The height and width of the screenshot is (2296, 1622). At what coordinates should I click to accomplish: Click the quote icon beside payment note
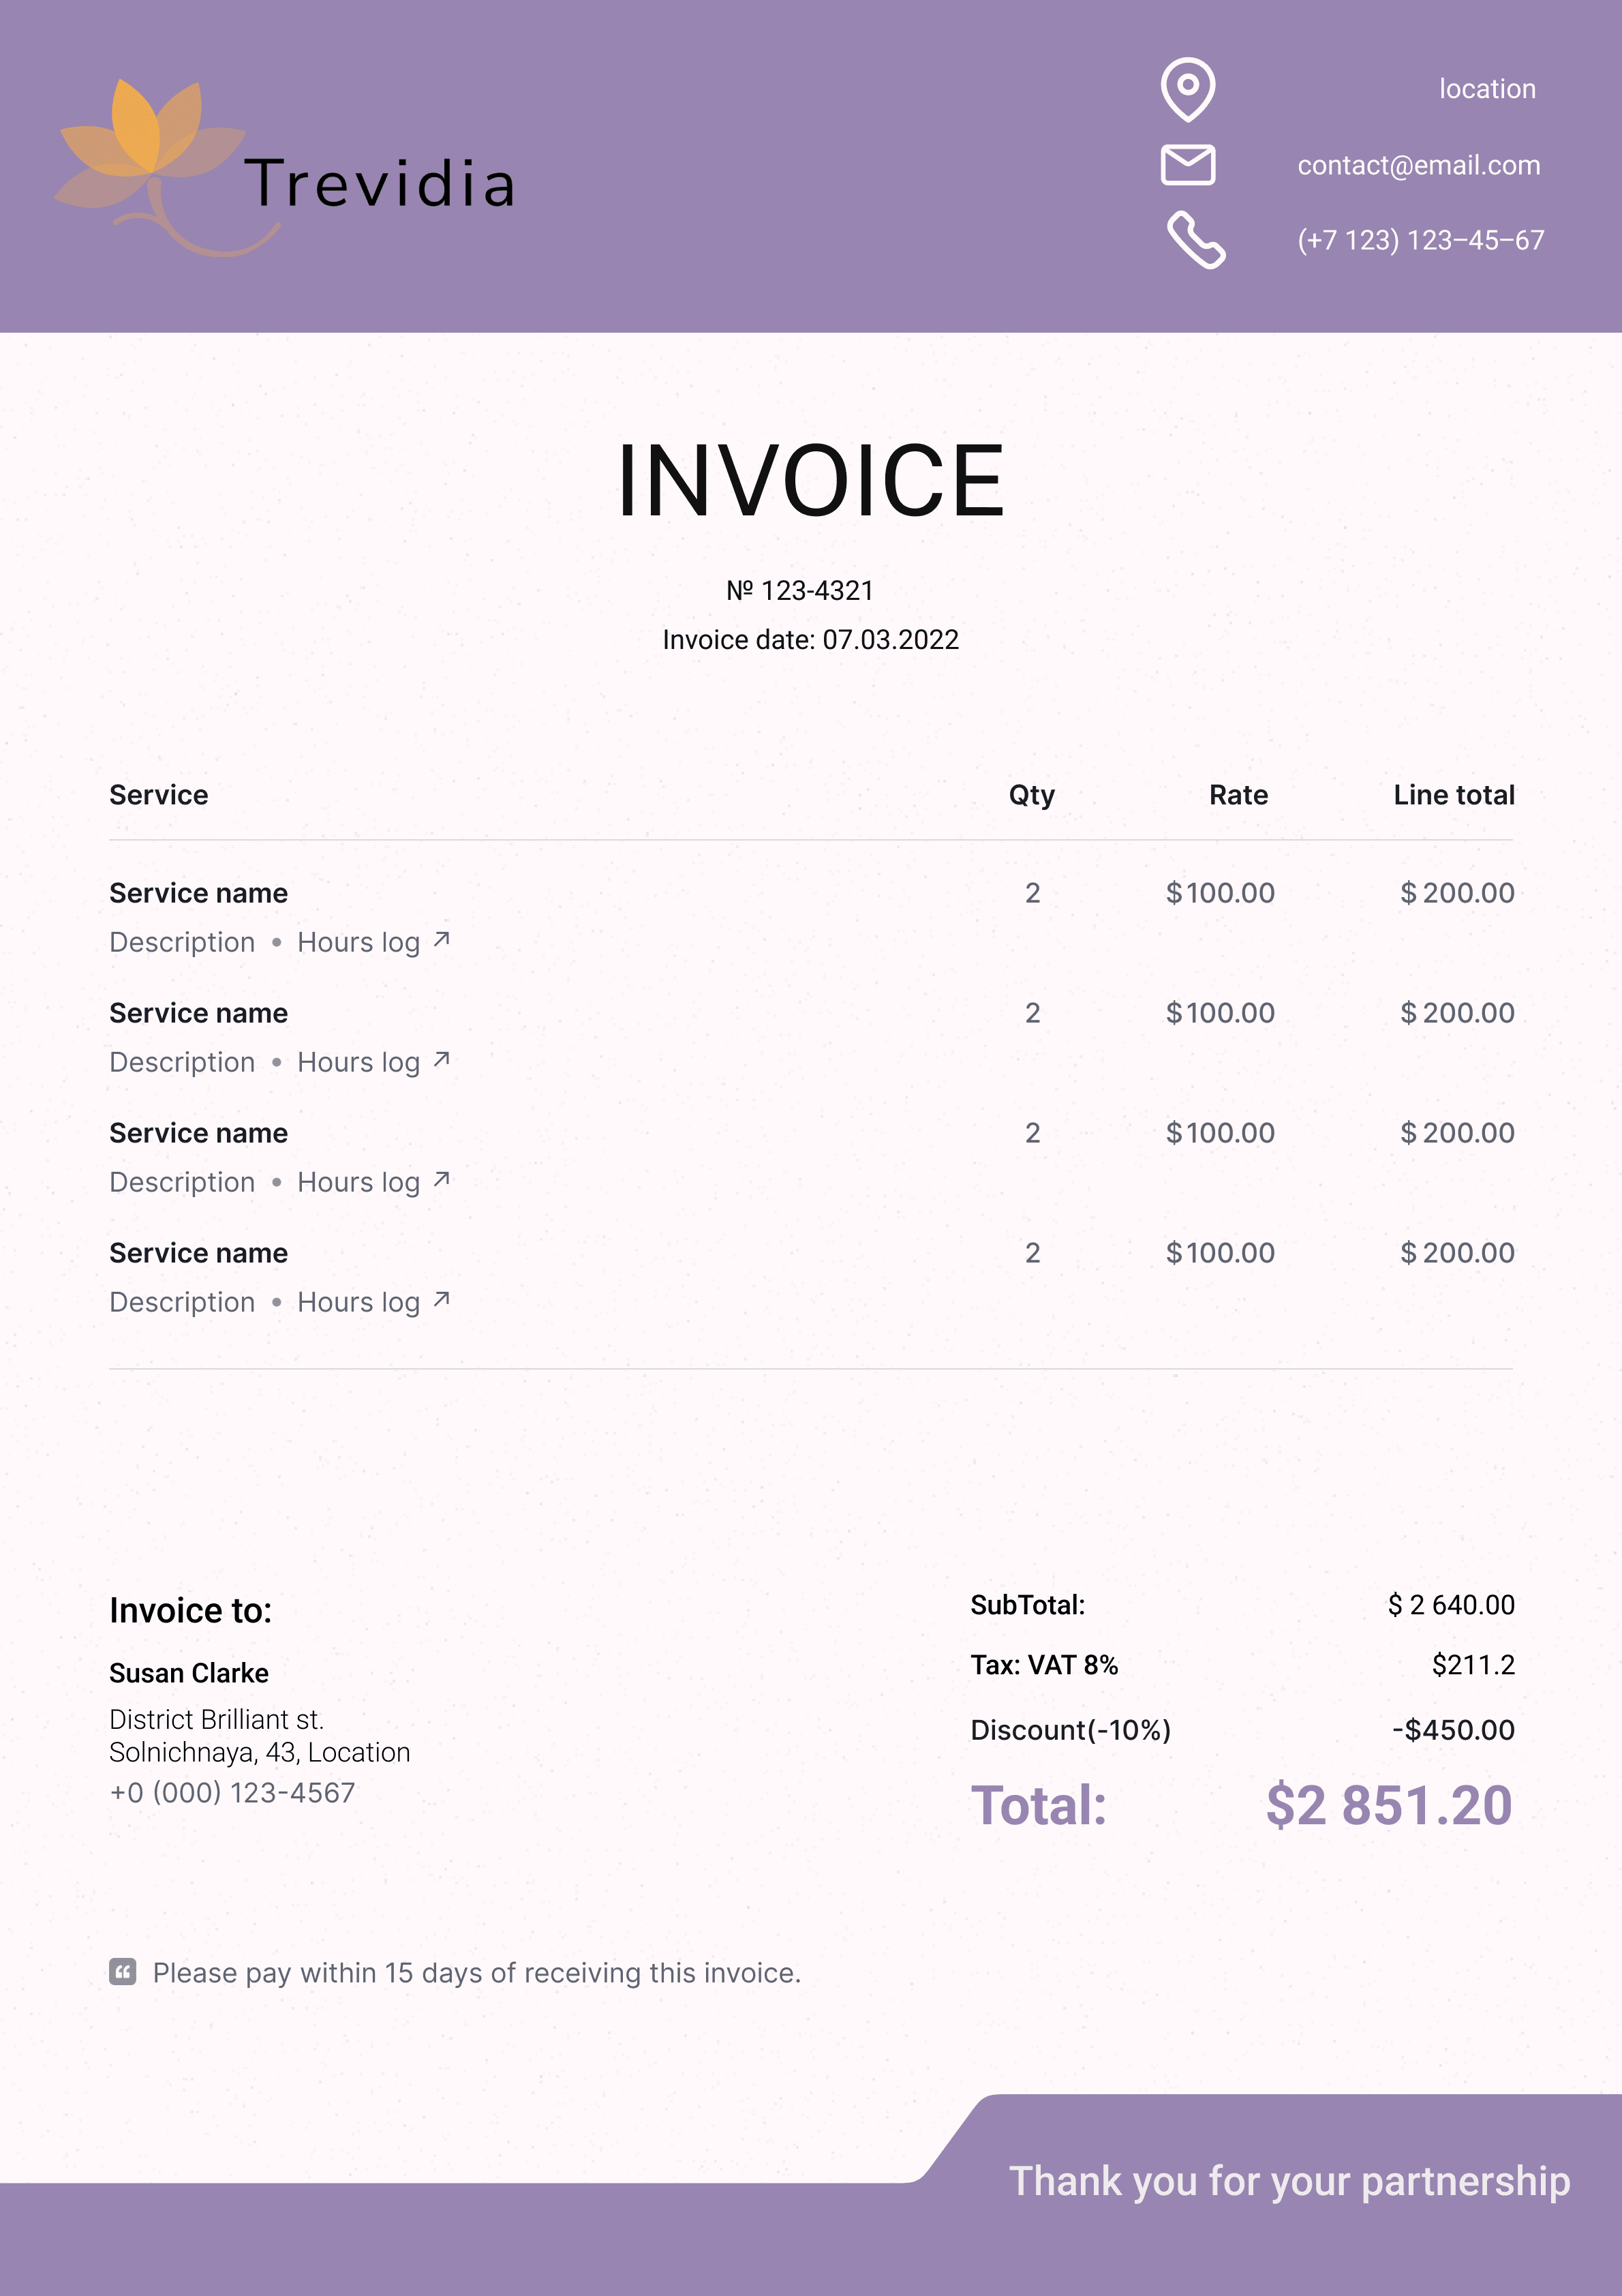pos(122,1972)
